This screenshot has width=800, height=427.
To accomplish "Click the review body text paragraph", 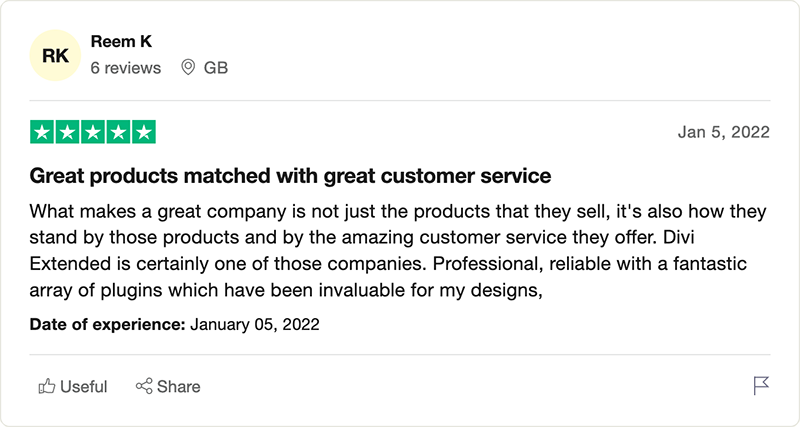I will click(x=398, y=250).
